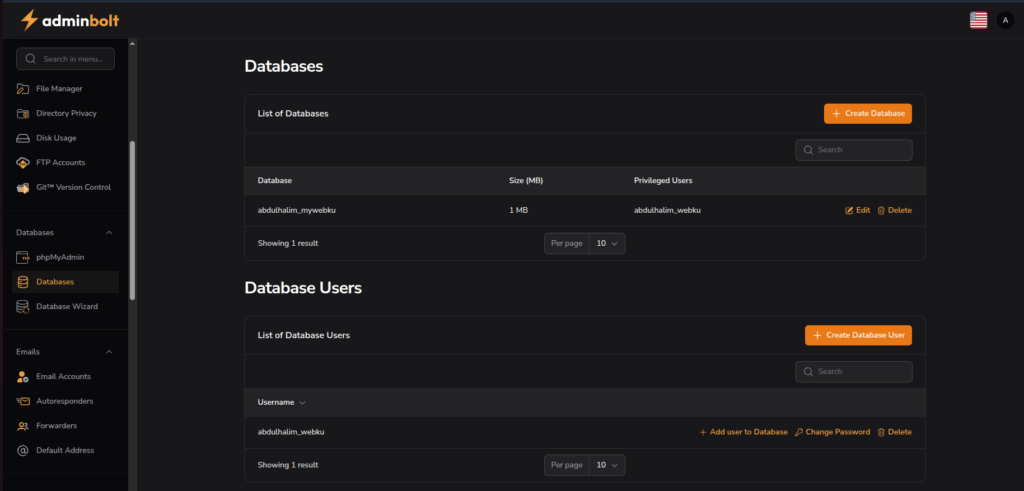Open the user avatar in top bar
This screenshot has width=1024, height=491.
[1005, 20]
